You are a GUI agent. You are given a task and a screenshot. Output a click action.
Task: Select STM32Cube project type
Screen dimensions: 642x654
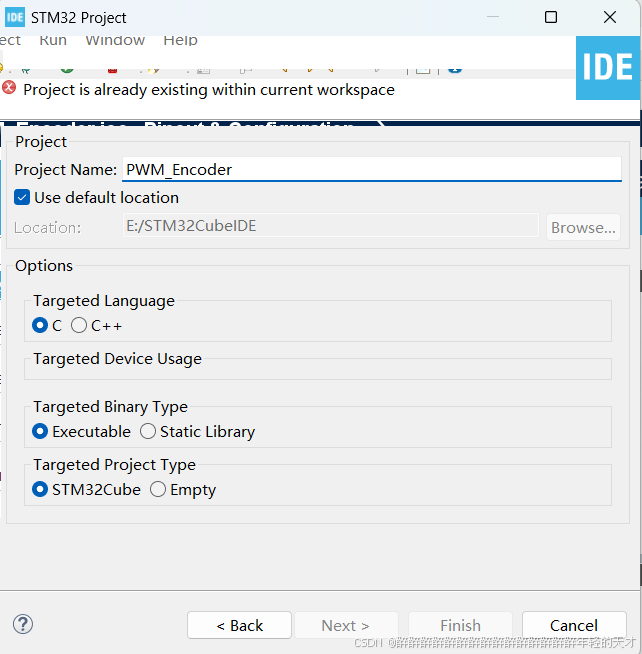40,489
